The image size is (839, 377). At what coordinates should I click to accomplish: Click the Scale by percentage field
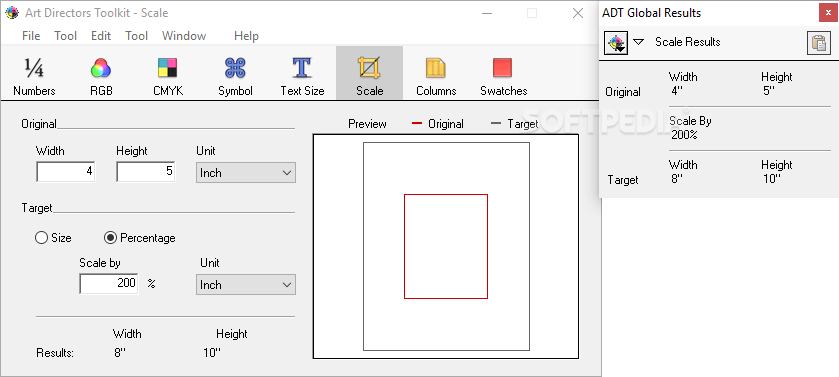click(x=109, y=283)
